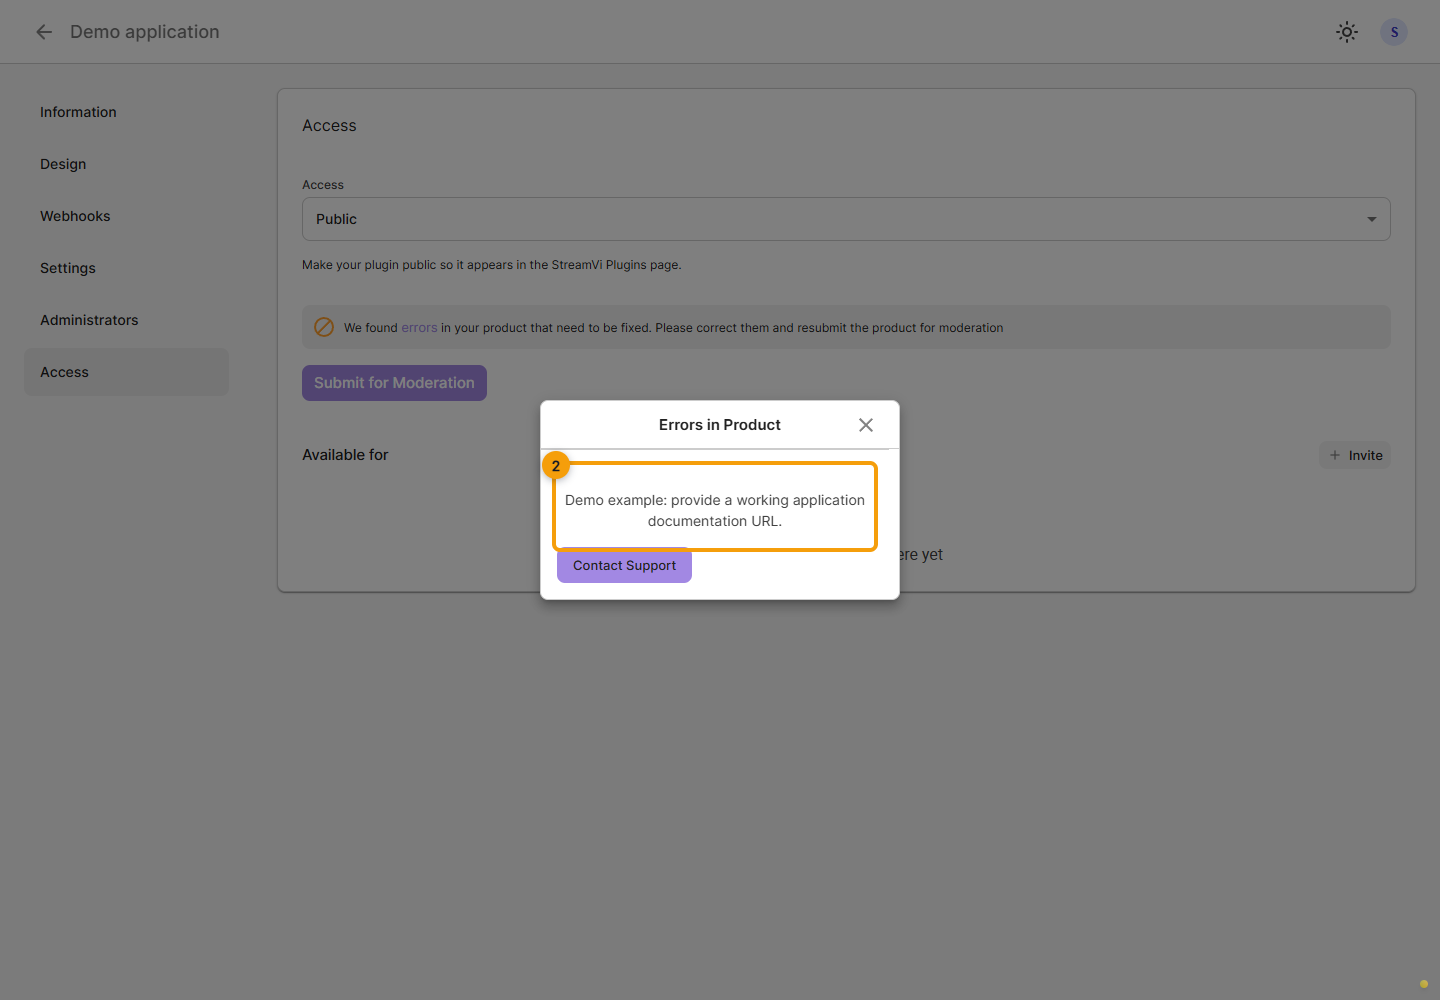1440x1000 pixels.
Task: Click the make your plugin public hint
Action: pos(492,265)
